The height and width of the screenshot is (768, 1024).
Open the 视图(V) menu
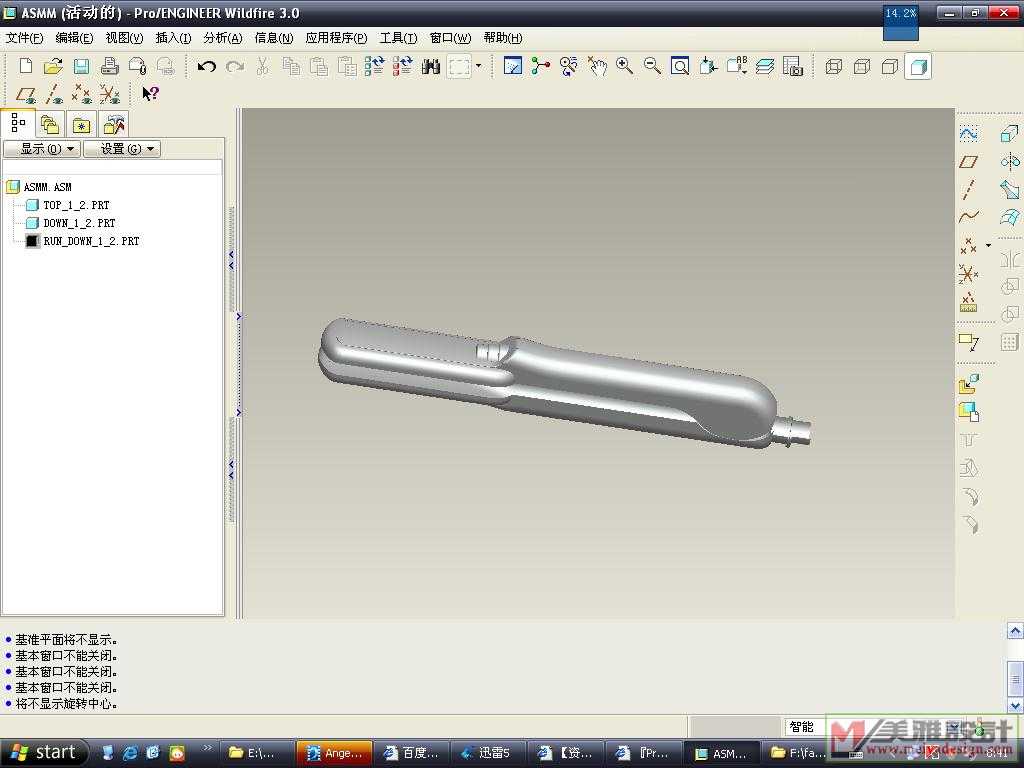click(124, 38)
